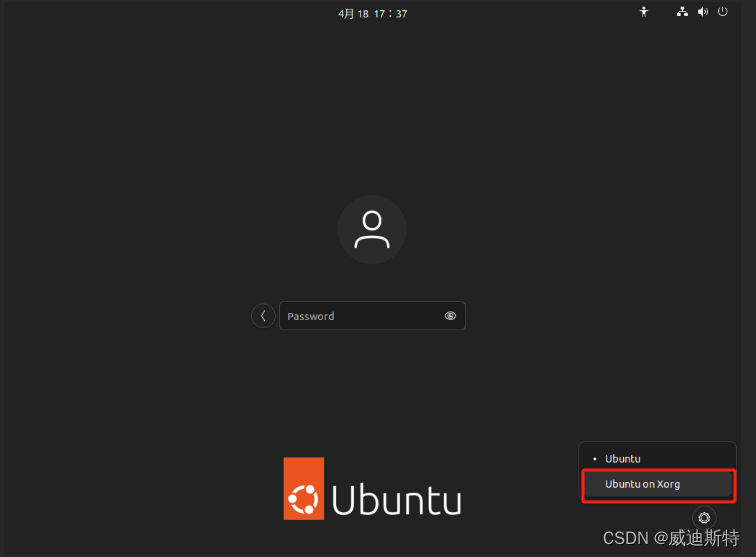
Task: Go back to the user list
Action: (263, 316)
